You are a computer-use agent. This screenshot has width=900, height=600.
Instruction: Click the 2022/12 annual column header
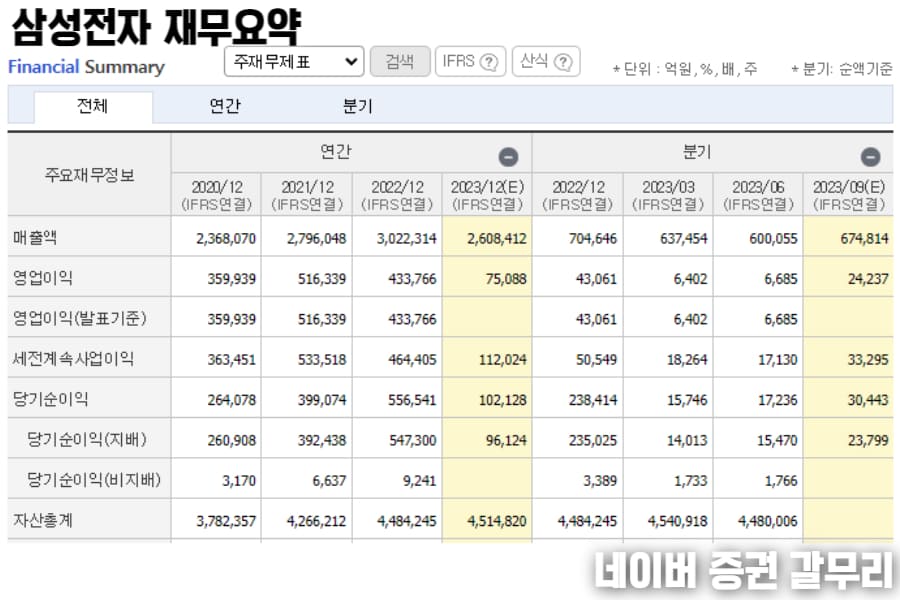point(397,195)
